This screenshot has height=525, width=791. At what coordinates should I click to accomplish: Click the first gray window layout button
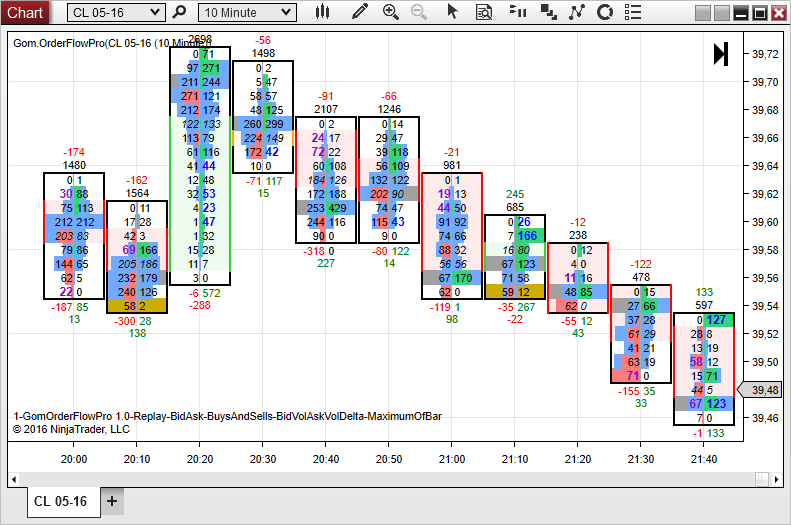pos(703,13)
